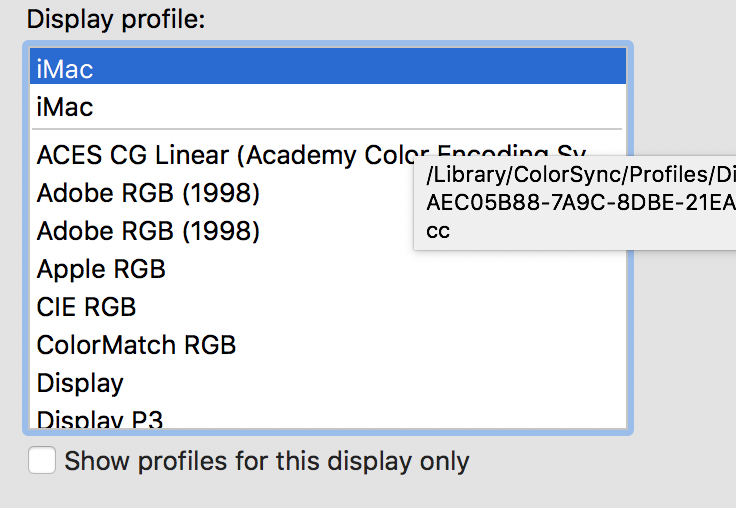Select ColorMatch RGB profile
The height and width of the screenshot is (508, 736).
pos(136,345)
